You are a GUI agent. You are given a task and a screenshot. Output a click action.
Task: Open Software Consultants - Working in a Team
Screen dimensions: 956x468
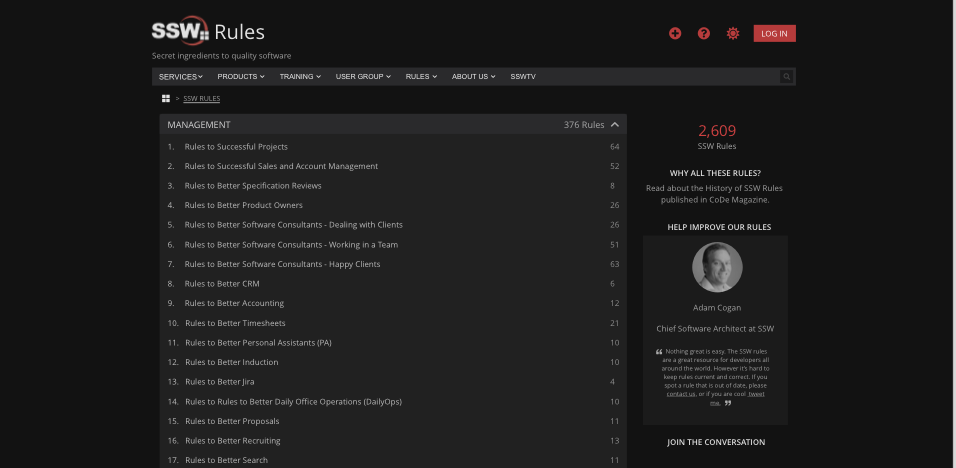(291, 245)
